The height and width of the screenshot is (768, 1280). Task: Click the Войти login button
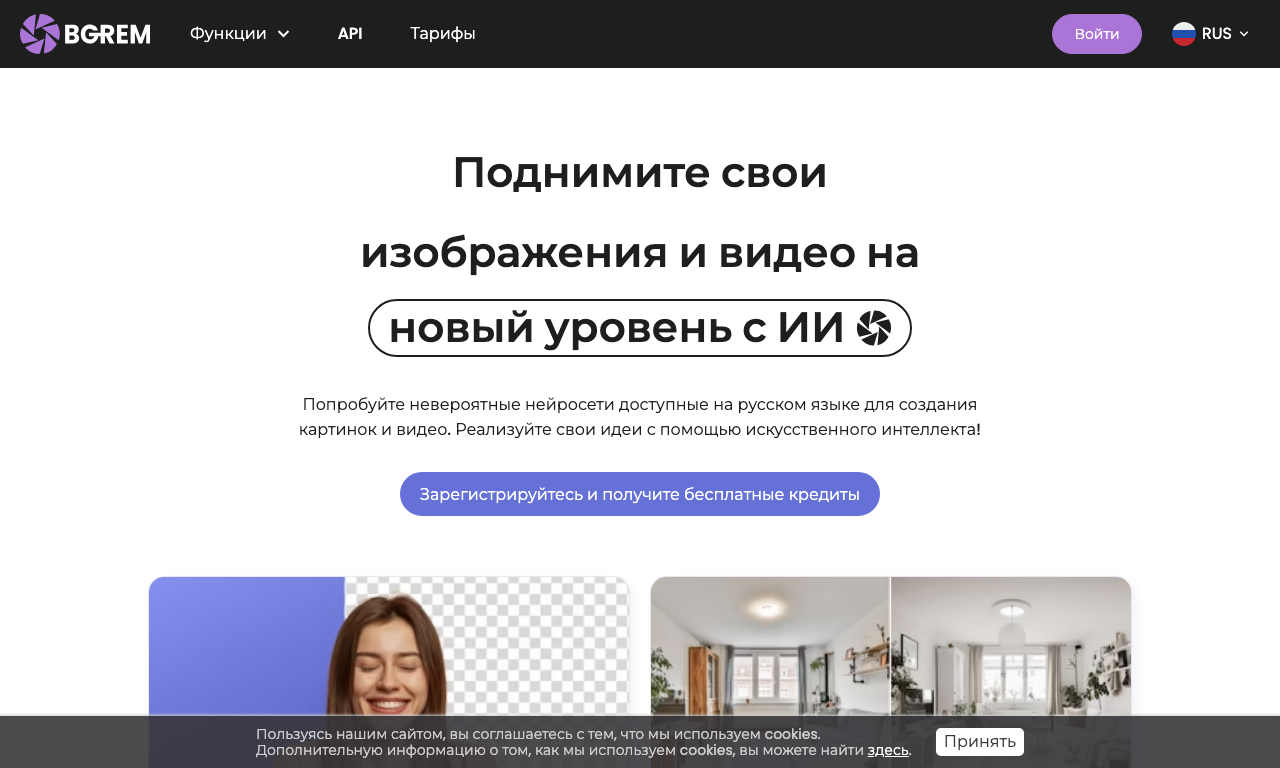coord(1097,34)
